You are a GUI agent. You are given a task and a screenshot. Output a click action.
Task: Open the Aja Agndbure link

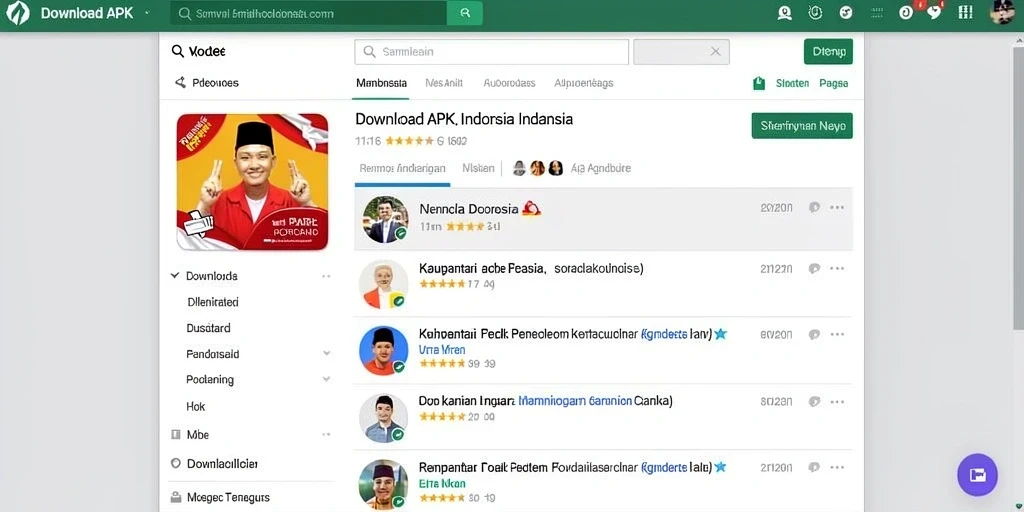tap(601, 168)
